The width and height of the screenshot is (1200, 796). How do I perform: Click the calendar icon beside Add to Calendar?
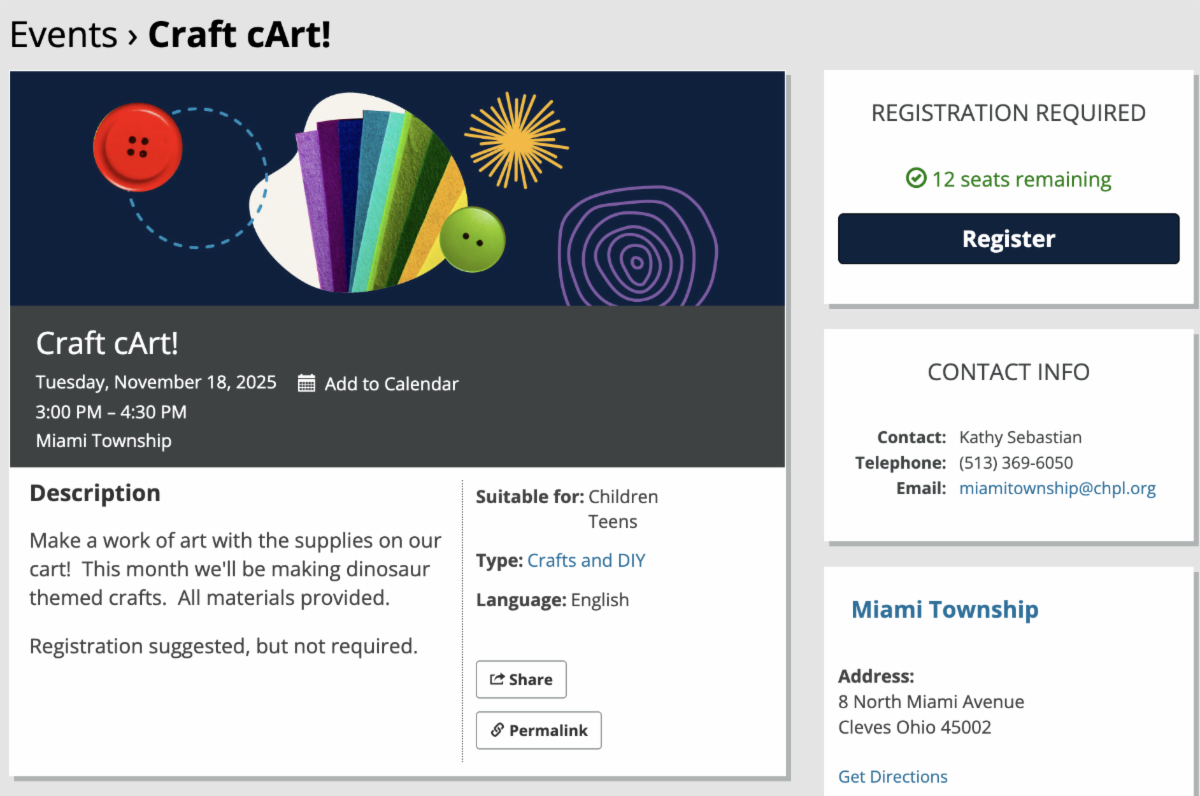pos(307,383)
